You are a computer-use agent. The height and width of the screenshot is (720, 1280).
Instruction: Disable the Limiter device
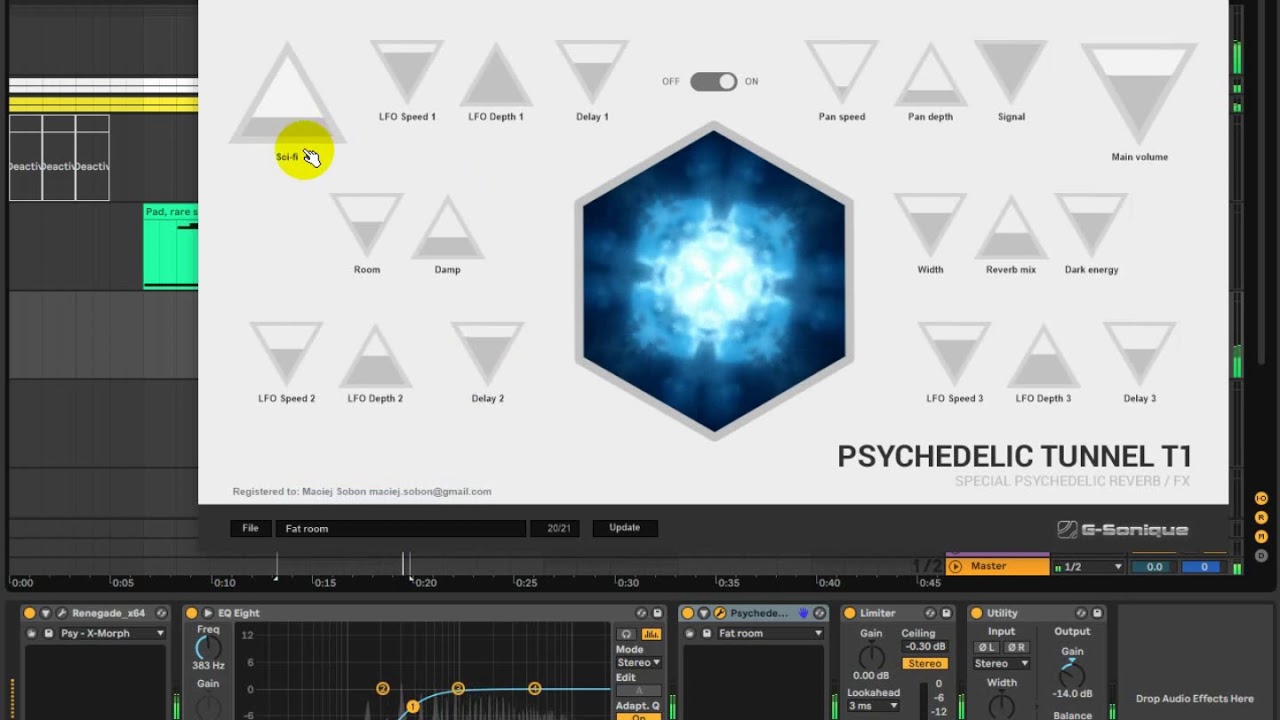(x=849, y=613)
